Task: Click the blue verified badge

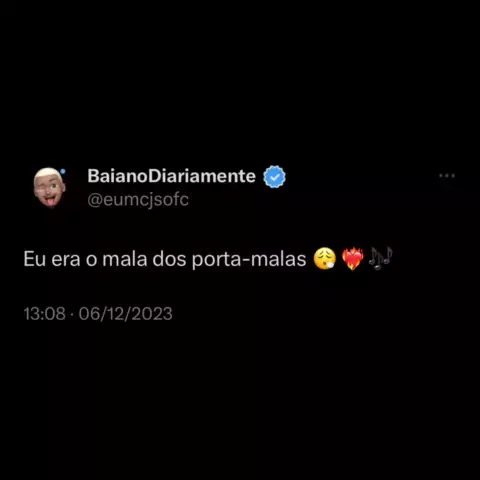Action: click(274, 177)
